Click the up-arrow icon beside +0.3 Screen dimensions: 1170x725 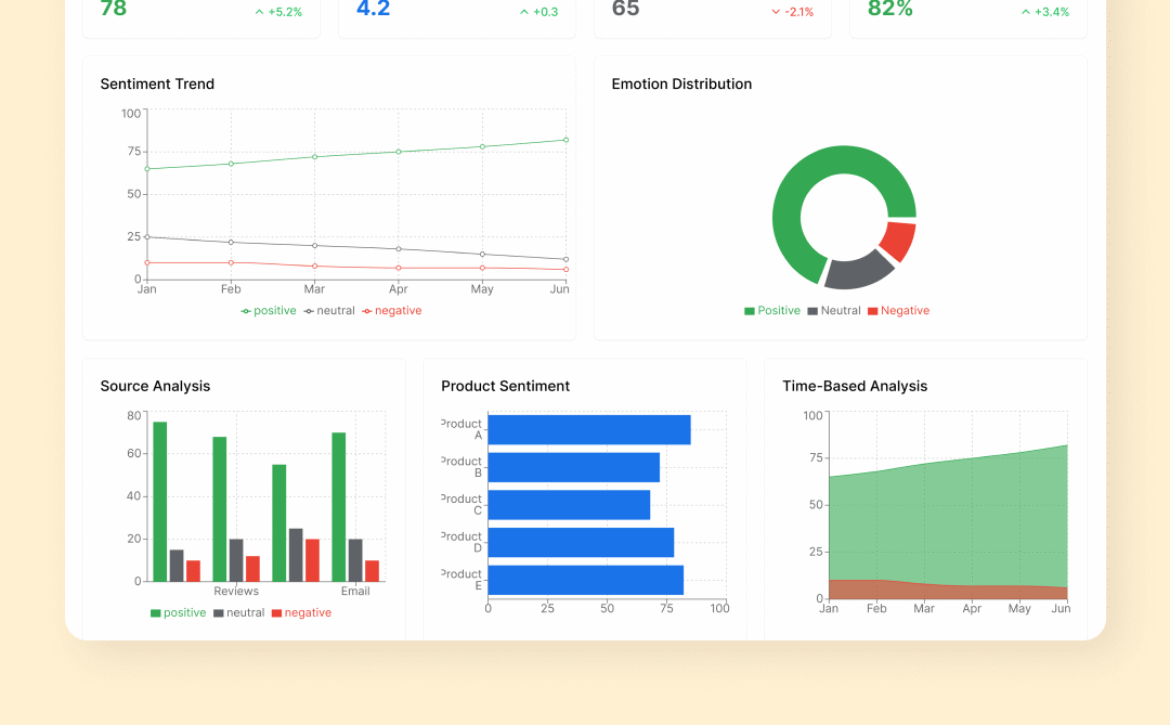(x=524, y=12)
